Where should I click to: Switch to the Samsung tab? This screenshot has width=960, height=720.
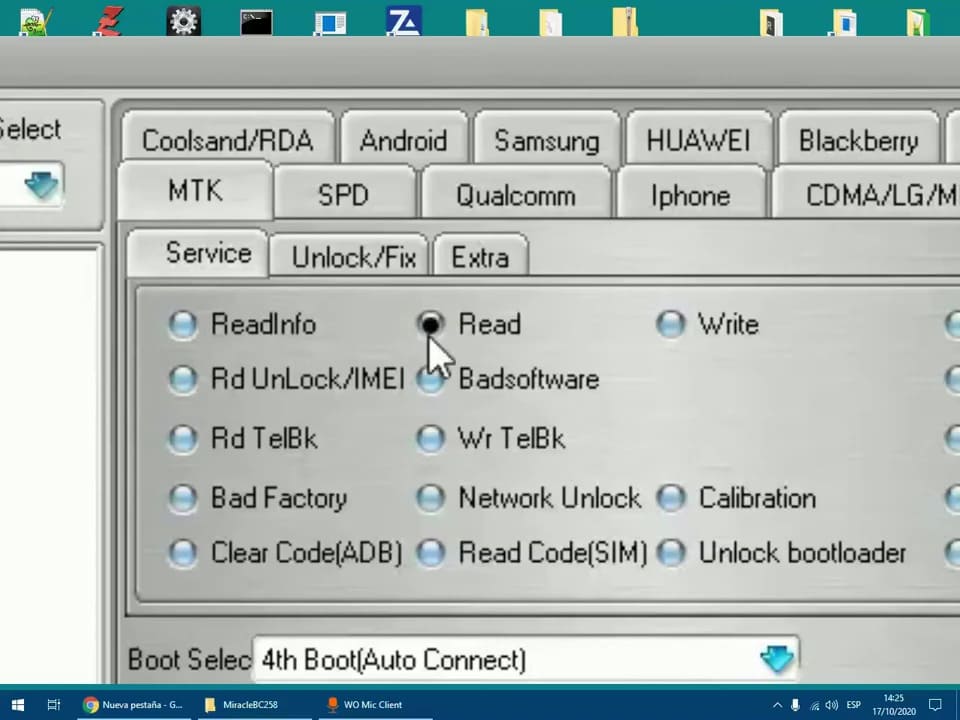(547, 141)
